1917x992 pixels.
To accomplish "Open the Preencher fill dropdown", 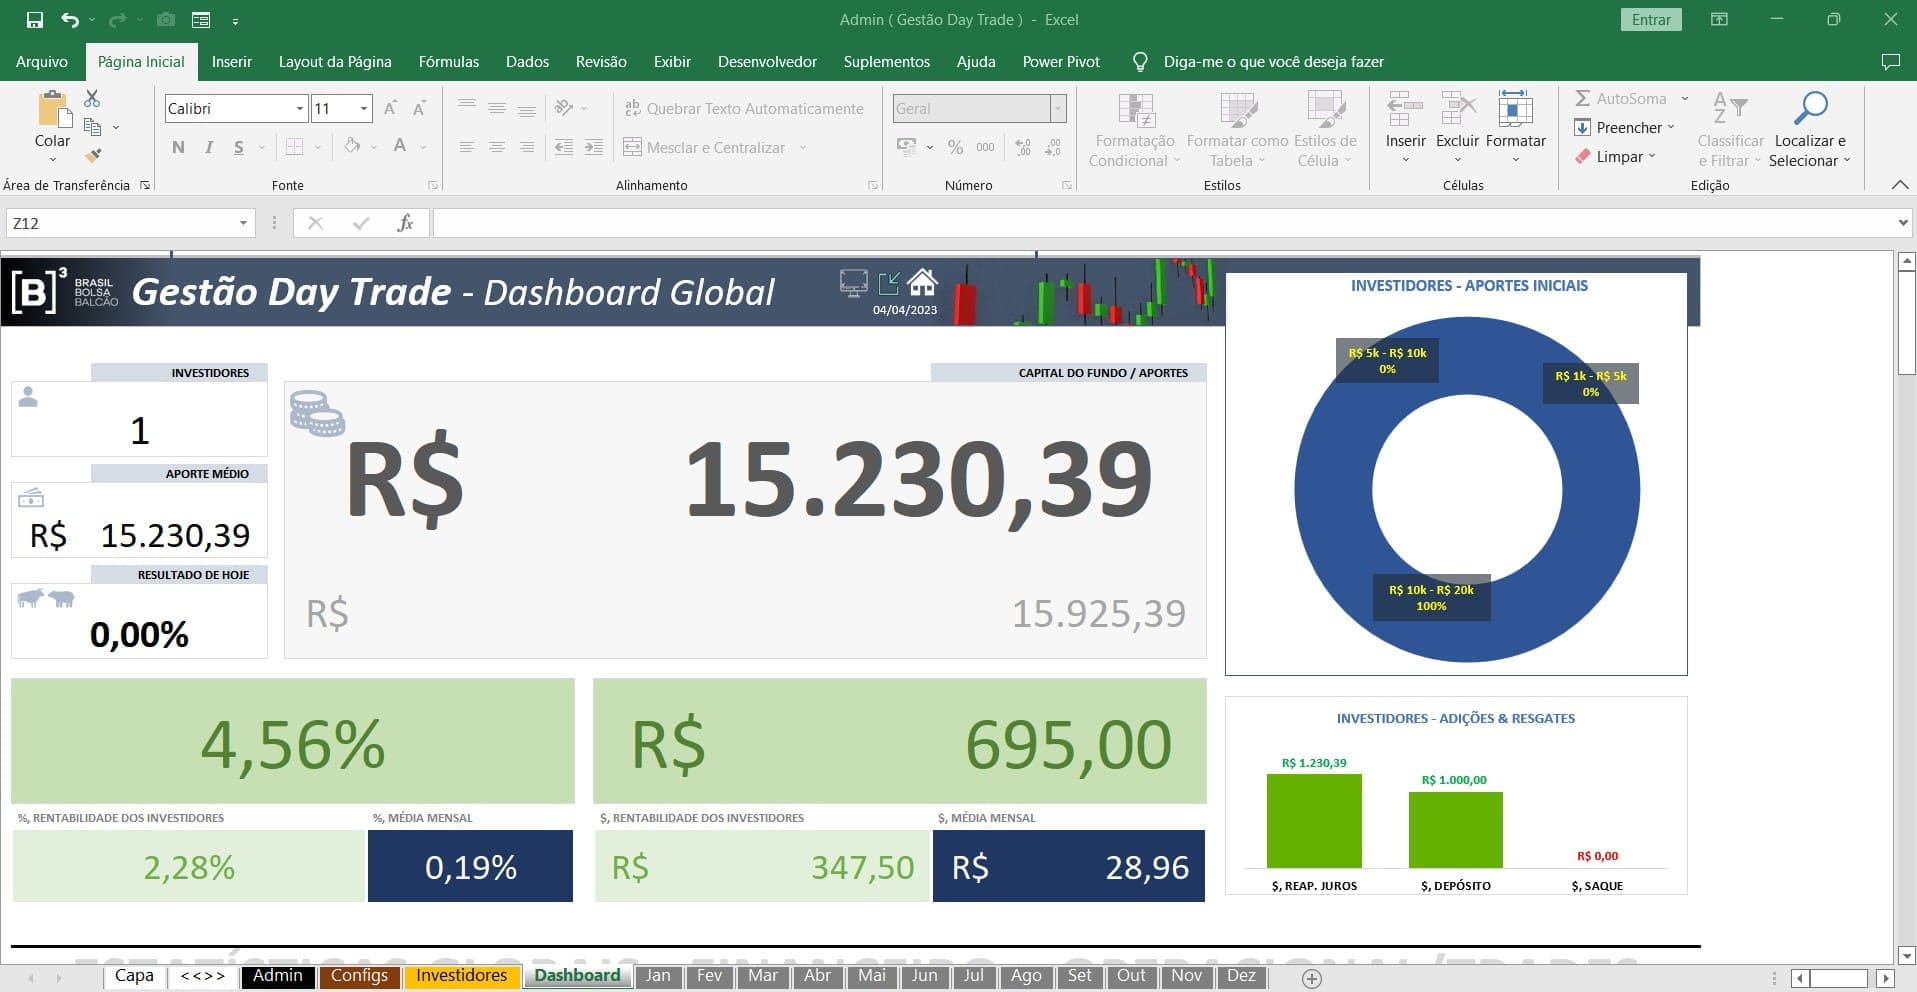I will tap(1624, 127).
